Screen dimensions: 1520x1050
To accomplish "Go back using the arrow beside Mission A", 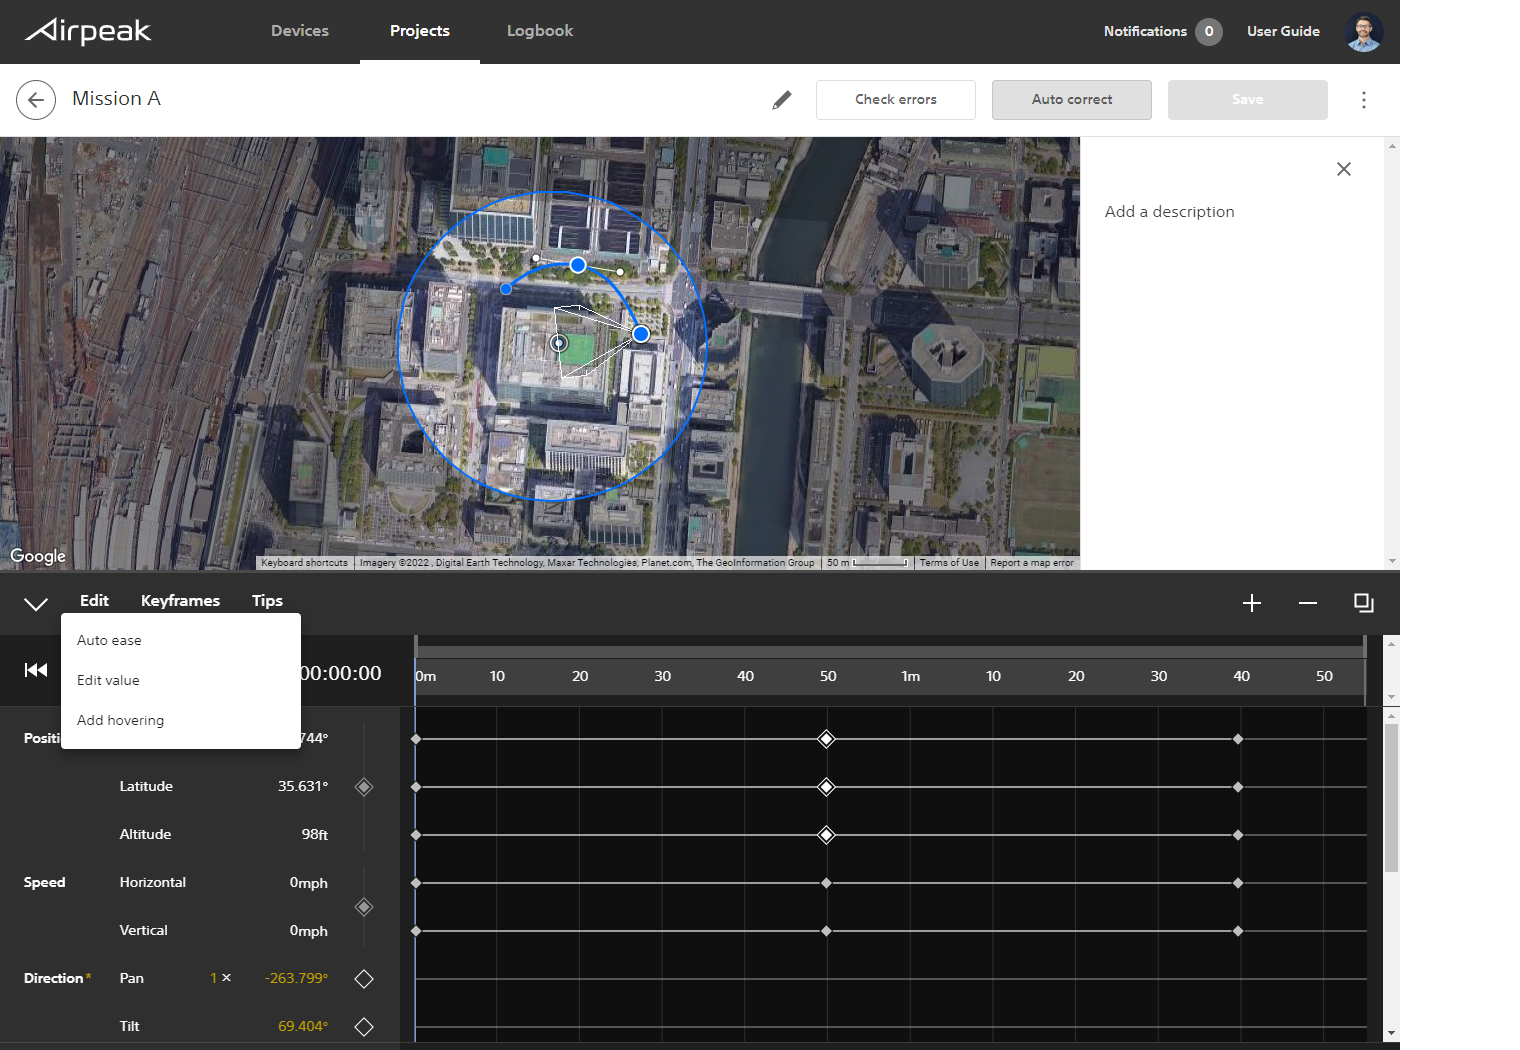I will pos(36,100).
